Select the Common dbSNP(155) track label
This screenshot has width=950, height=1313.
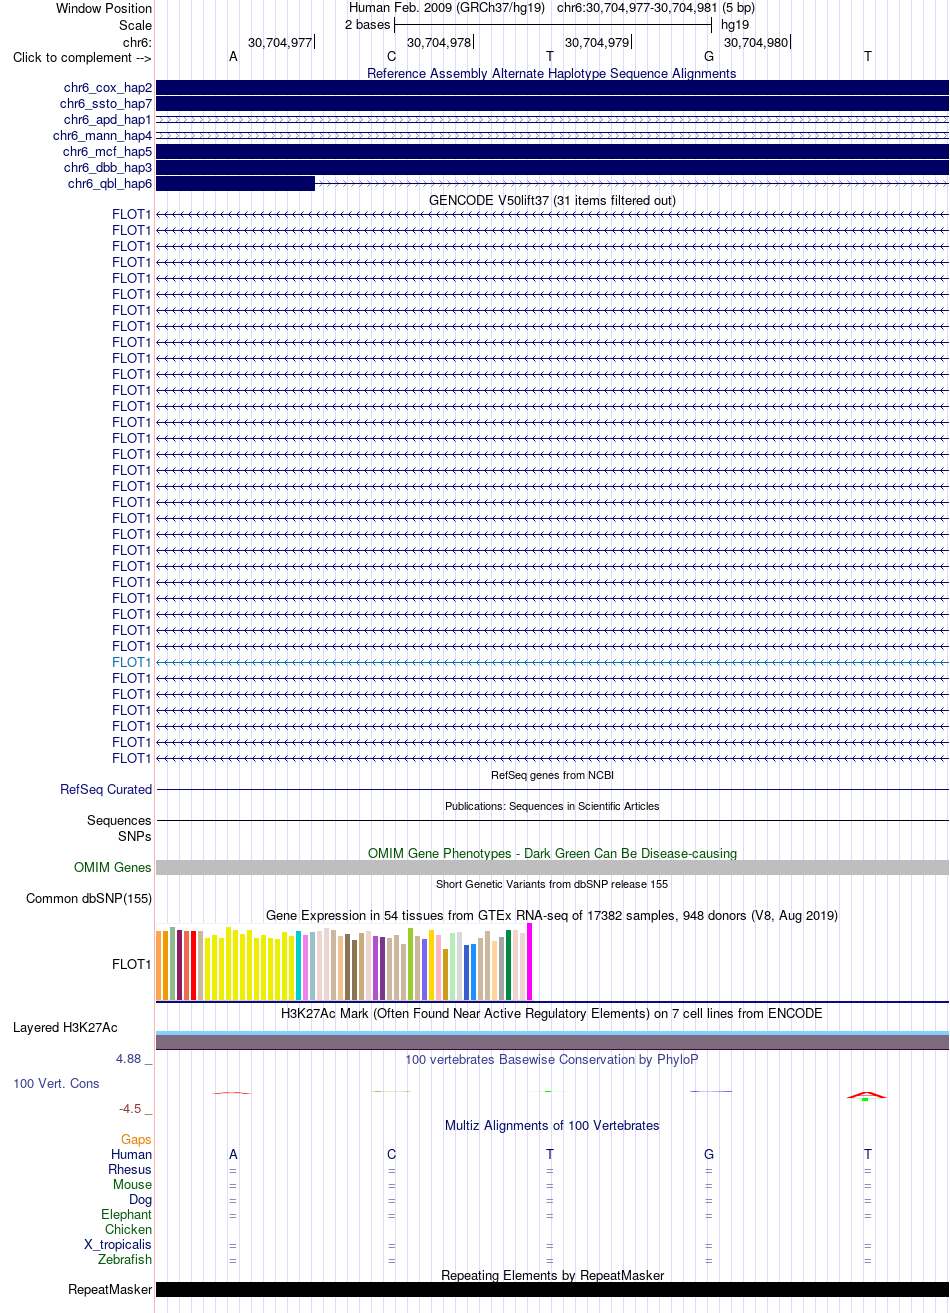[89, 899]
